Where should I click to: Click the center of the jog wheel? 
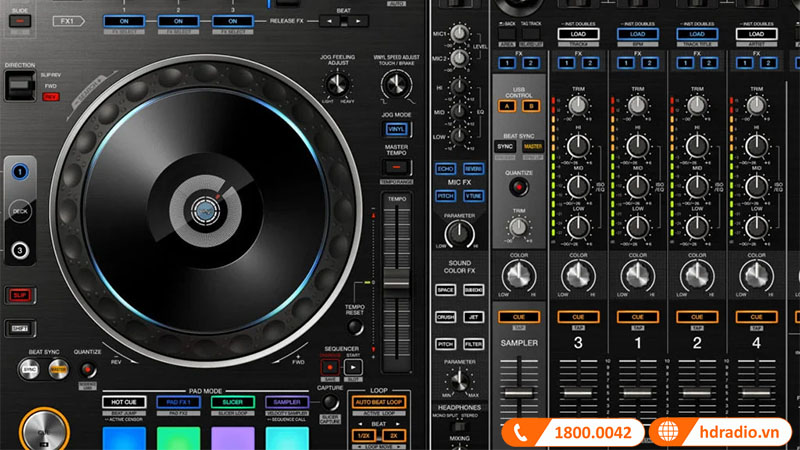204,210
